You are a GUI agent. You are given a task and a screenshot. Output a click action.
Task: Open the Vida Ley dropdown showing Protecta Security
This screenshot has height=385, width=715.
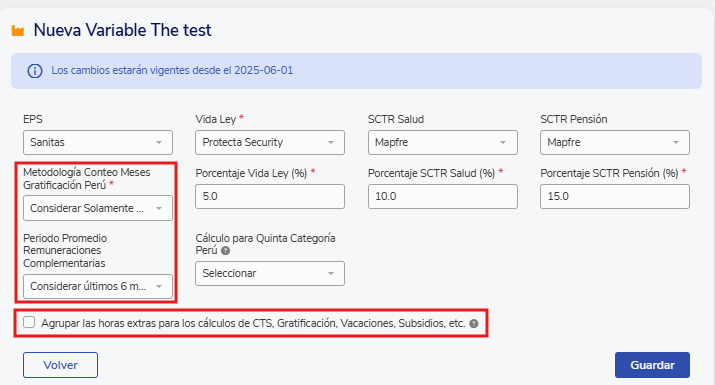pyautogui.click(x=270, y=142)
